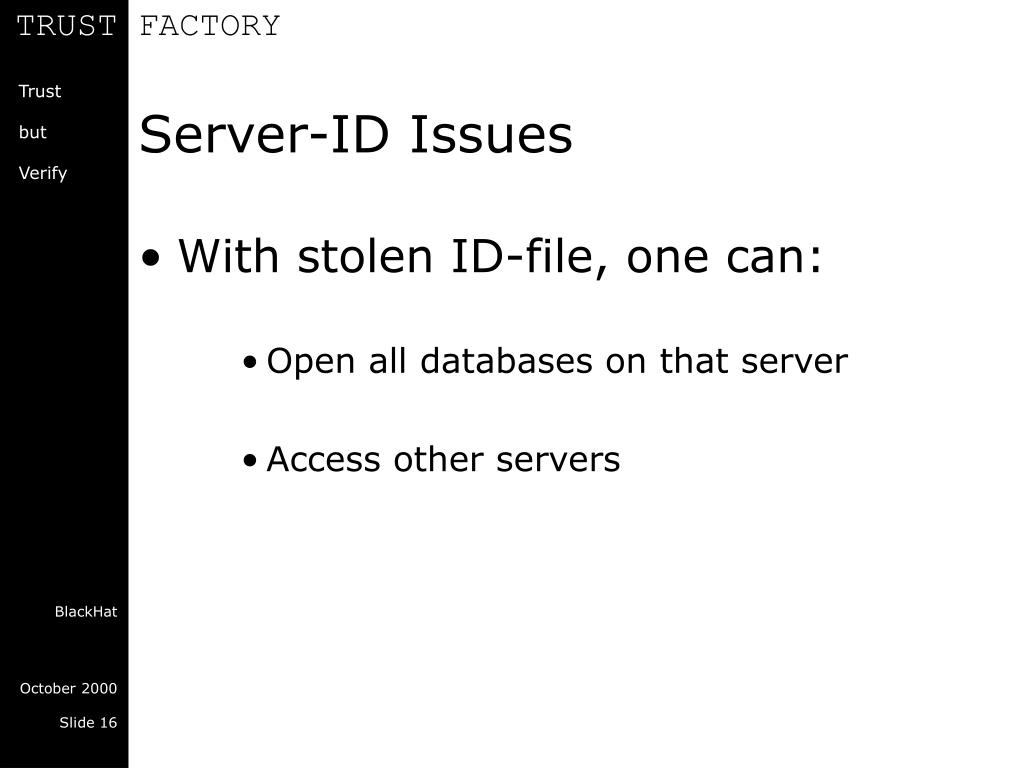This screenshot has width=1024, height=768.
Task: Click With stolen ID-file line
Action: (x=500, y=257)
